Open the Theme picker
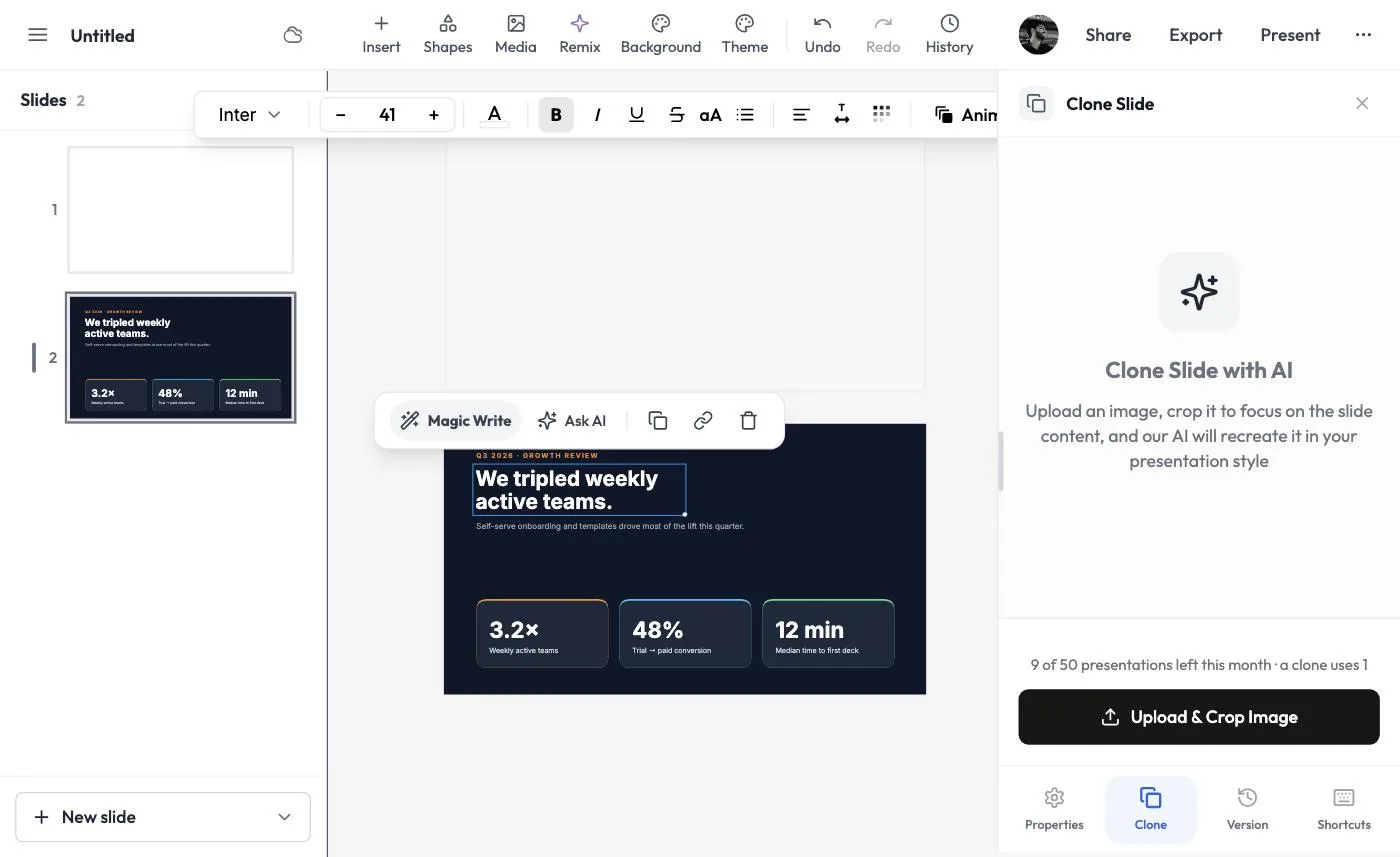 (x=744, y=35)
